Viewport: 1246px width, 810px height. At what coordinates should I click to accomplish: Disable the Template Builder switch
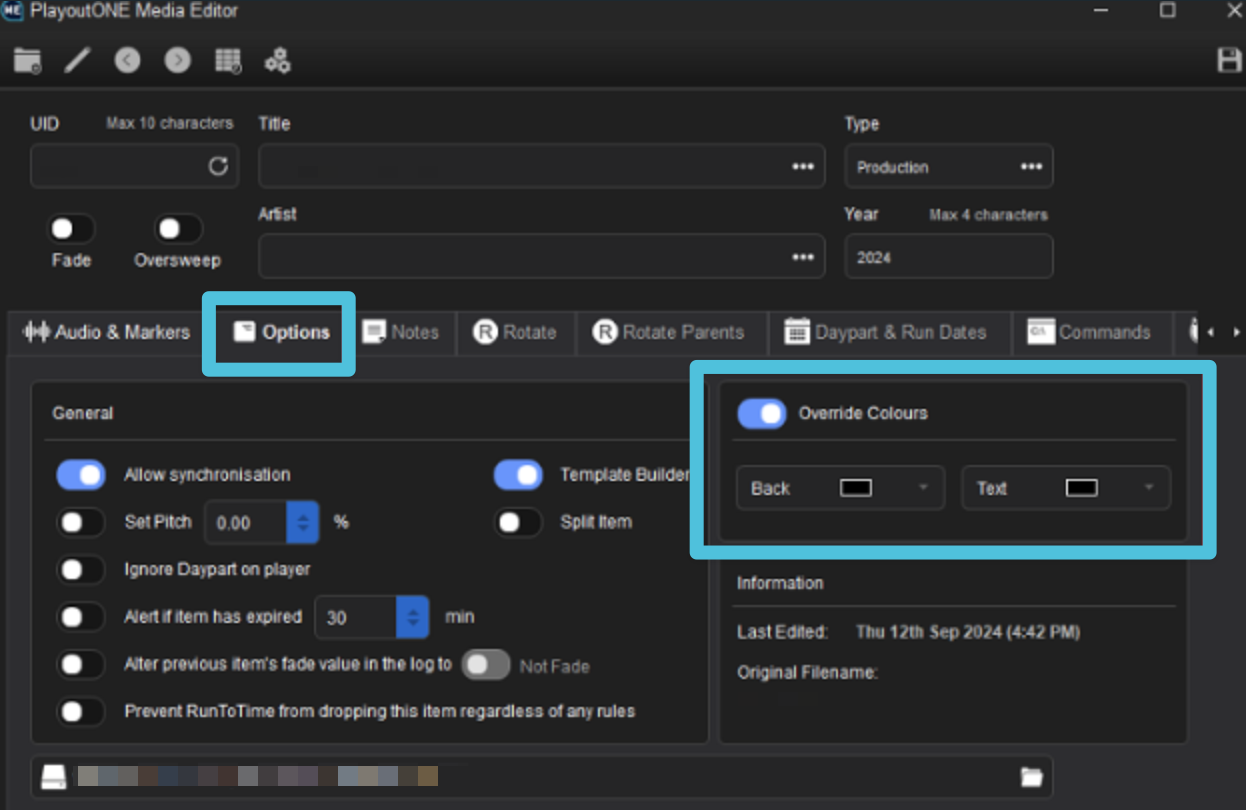(x=518, y=475)
